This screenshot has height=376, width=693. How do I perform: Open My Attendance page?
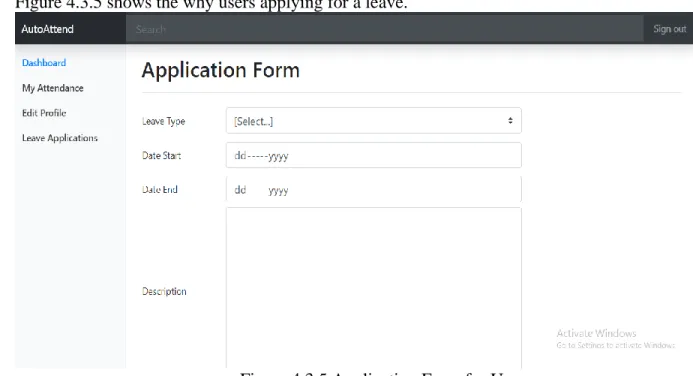coord(53,88)
